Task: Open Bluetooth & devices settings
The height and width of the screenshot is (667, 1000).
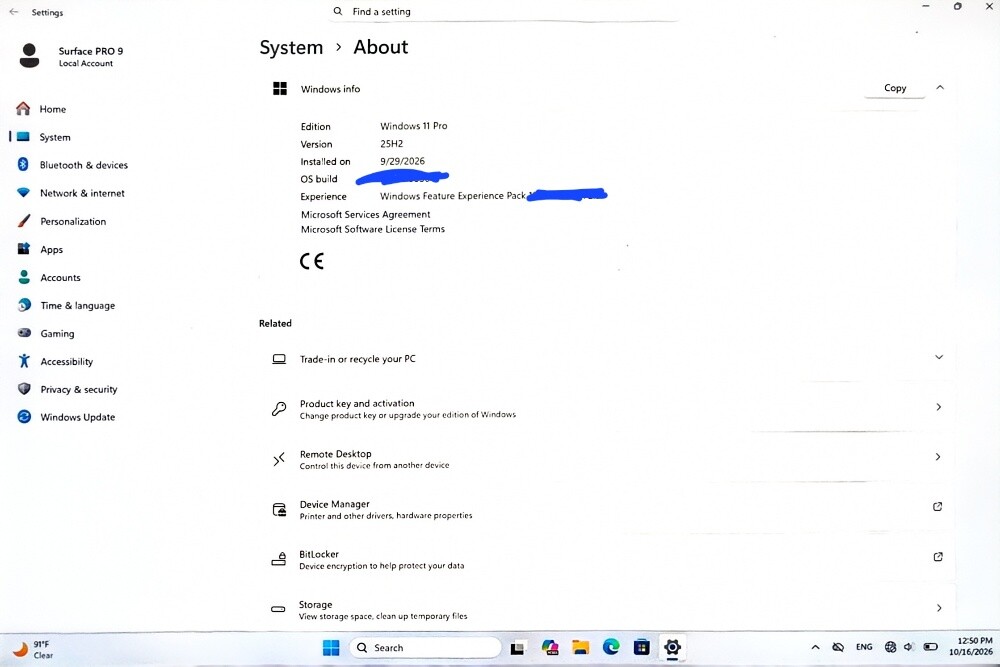Action: tap(71, 165)
